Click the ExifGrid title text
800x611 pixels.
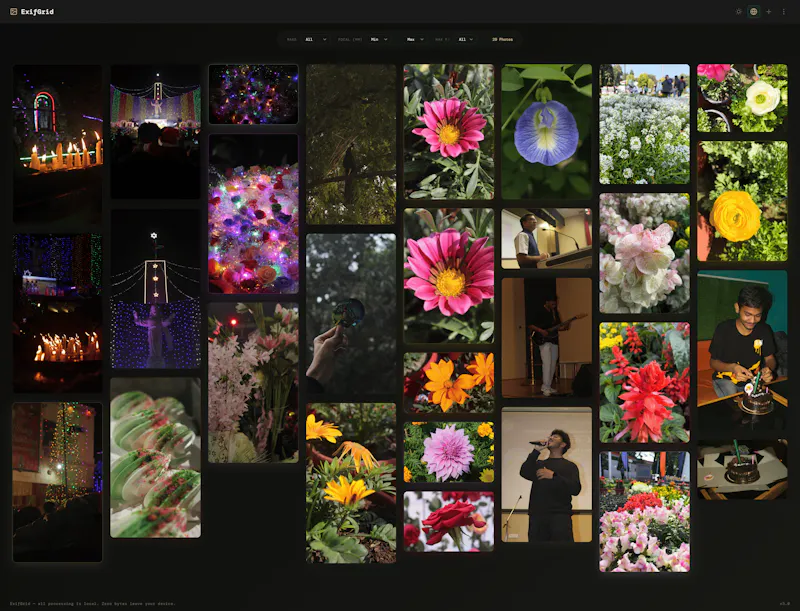pos(37,12)
